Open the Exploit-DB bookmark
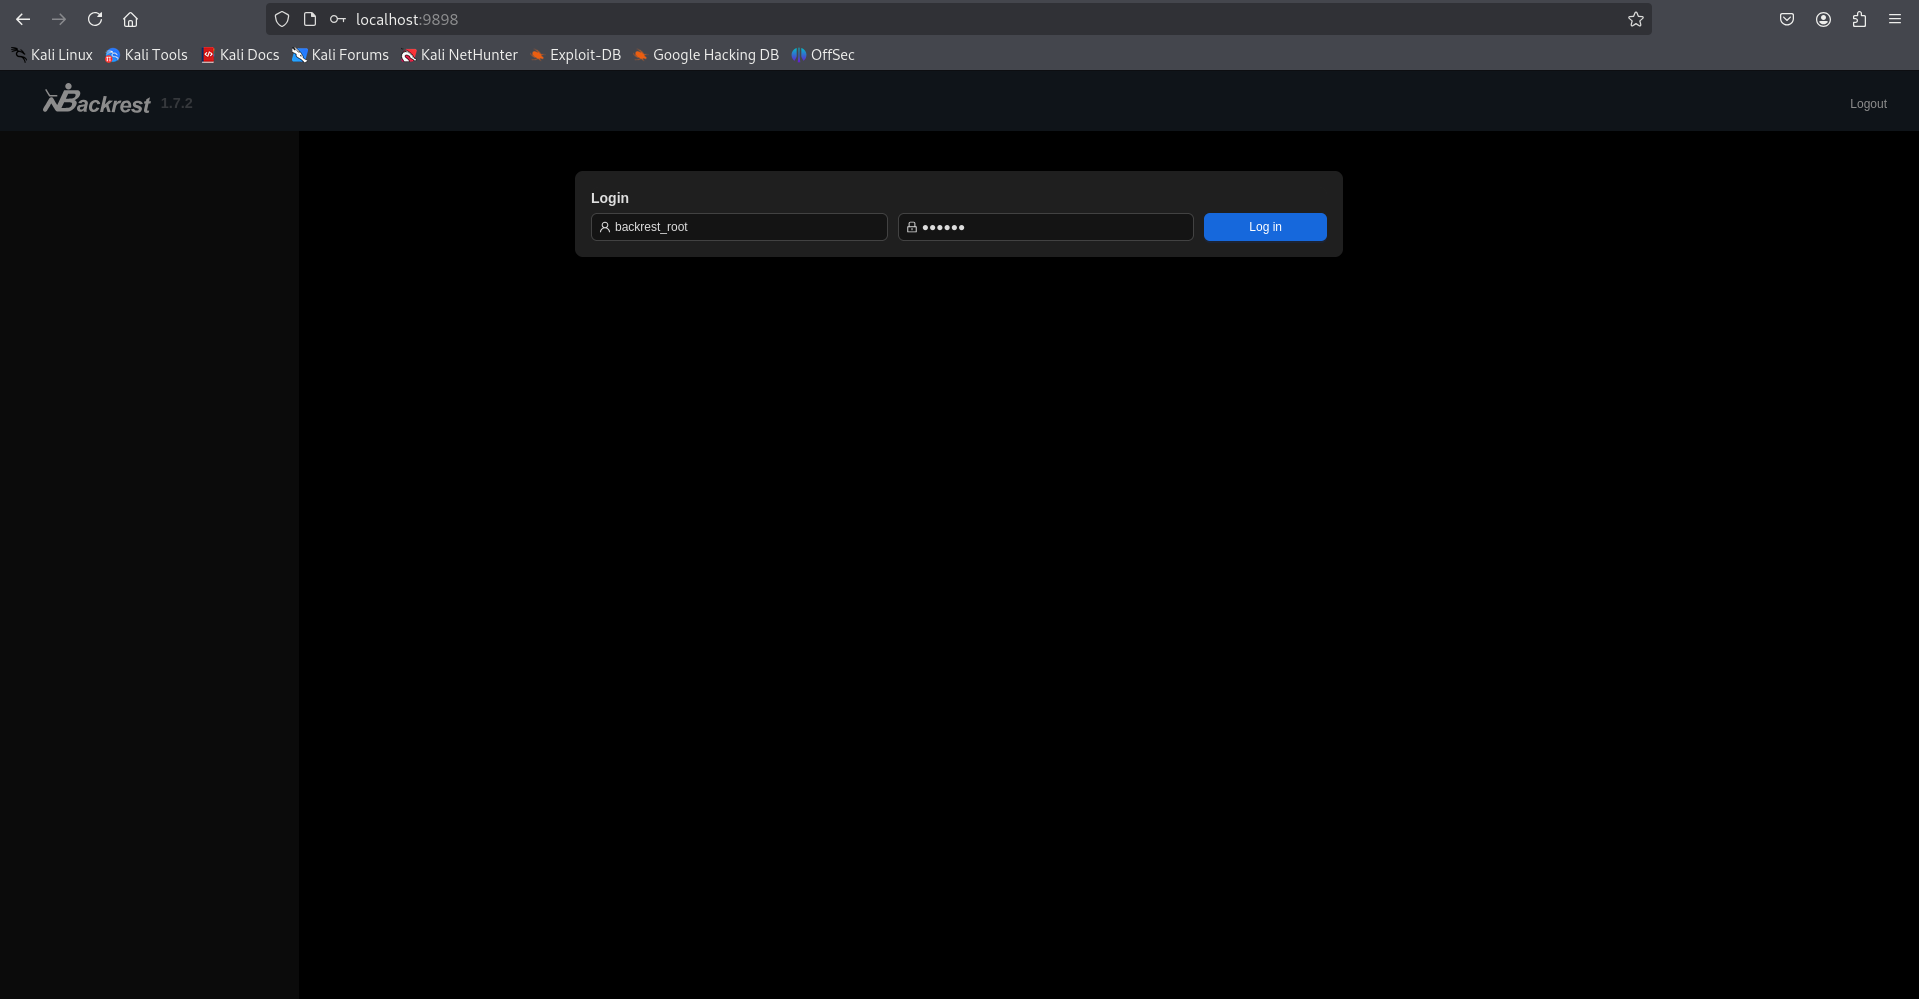1919x999 pixels. click(576, 55)
